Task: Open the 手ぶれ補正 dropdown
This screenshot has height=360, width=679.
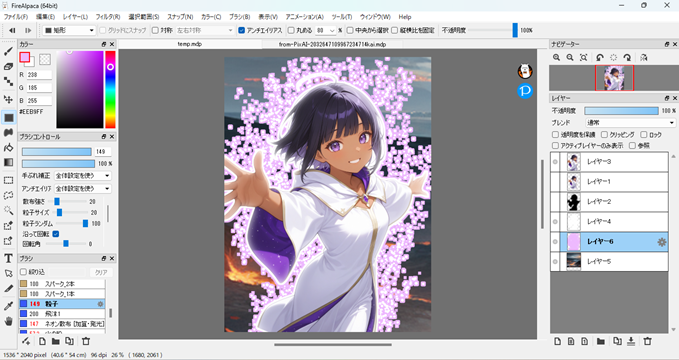Action: (82, 176)
